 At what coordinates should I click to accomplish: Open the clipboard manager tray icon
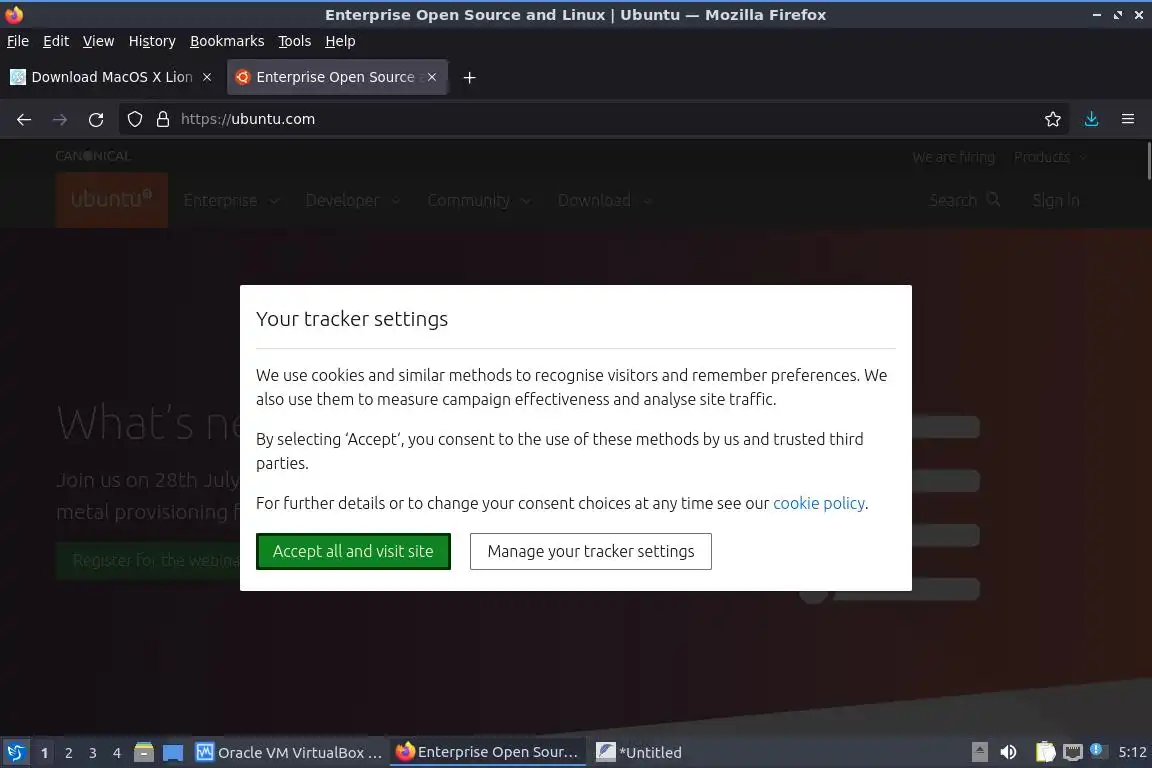(1045, 752)
